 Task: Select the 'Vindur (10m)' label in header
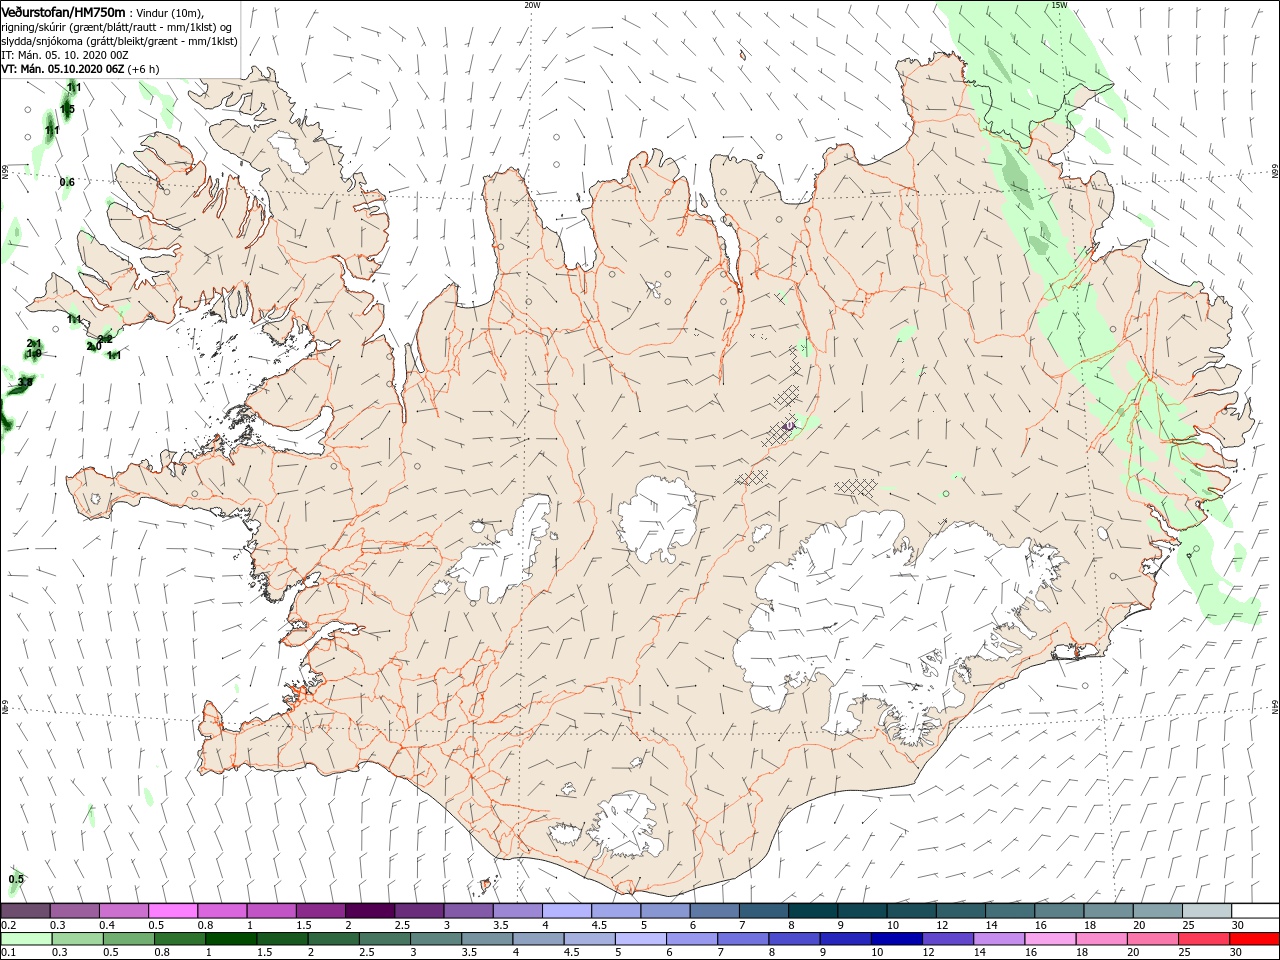pyautogui.click(x=170, y=12)
